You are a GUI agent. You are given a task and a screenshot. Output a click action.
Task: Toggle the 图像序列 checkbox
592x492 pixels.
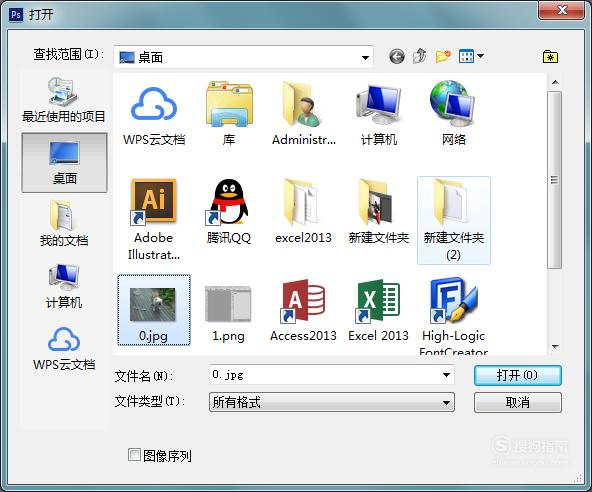134,455
